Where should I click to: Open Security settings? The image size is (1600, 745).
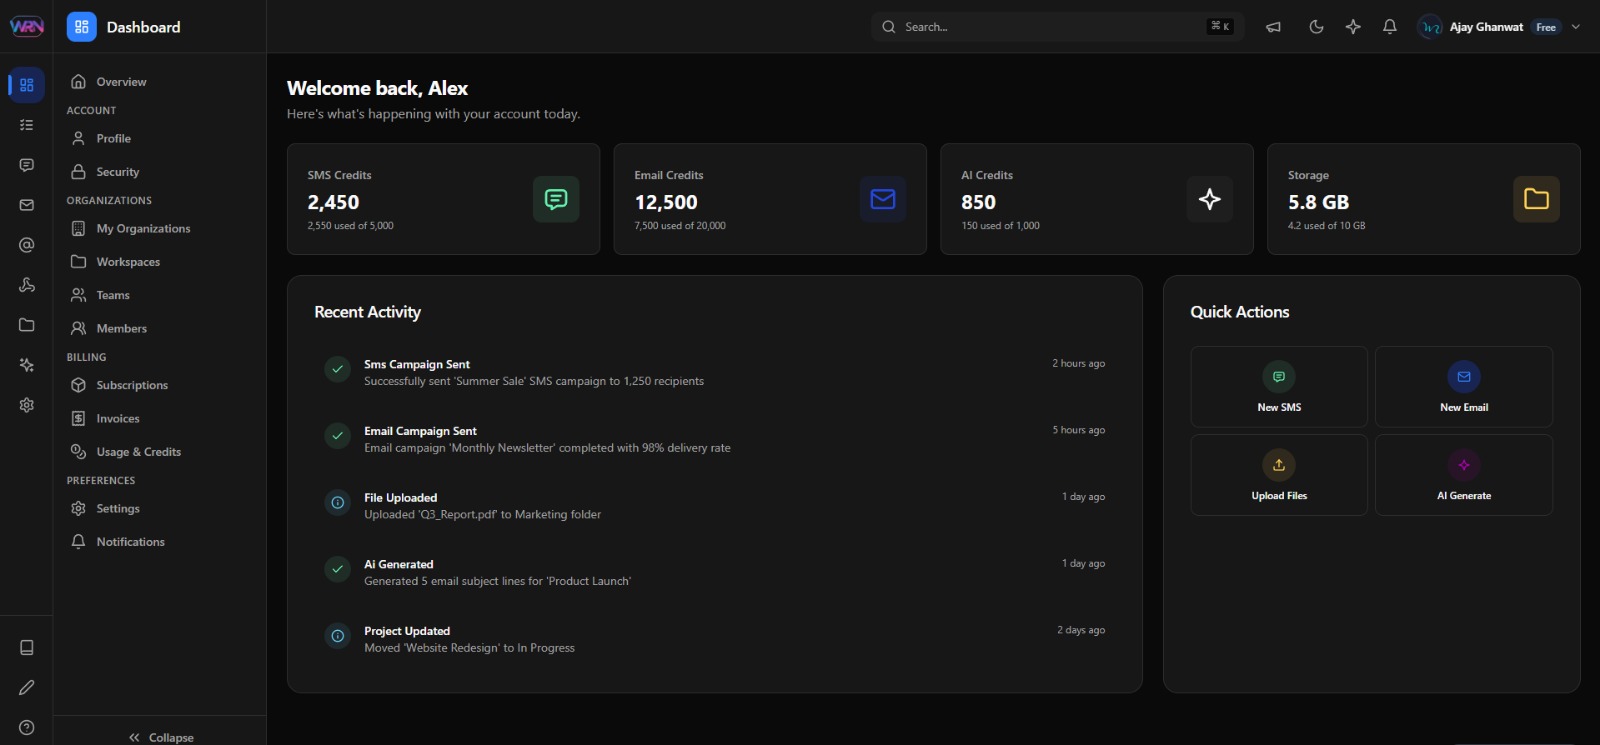[x=160, y=172]
